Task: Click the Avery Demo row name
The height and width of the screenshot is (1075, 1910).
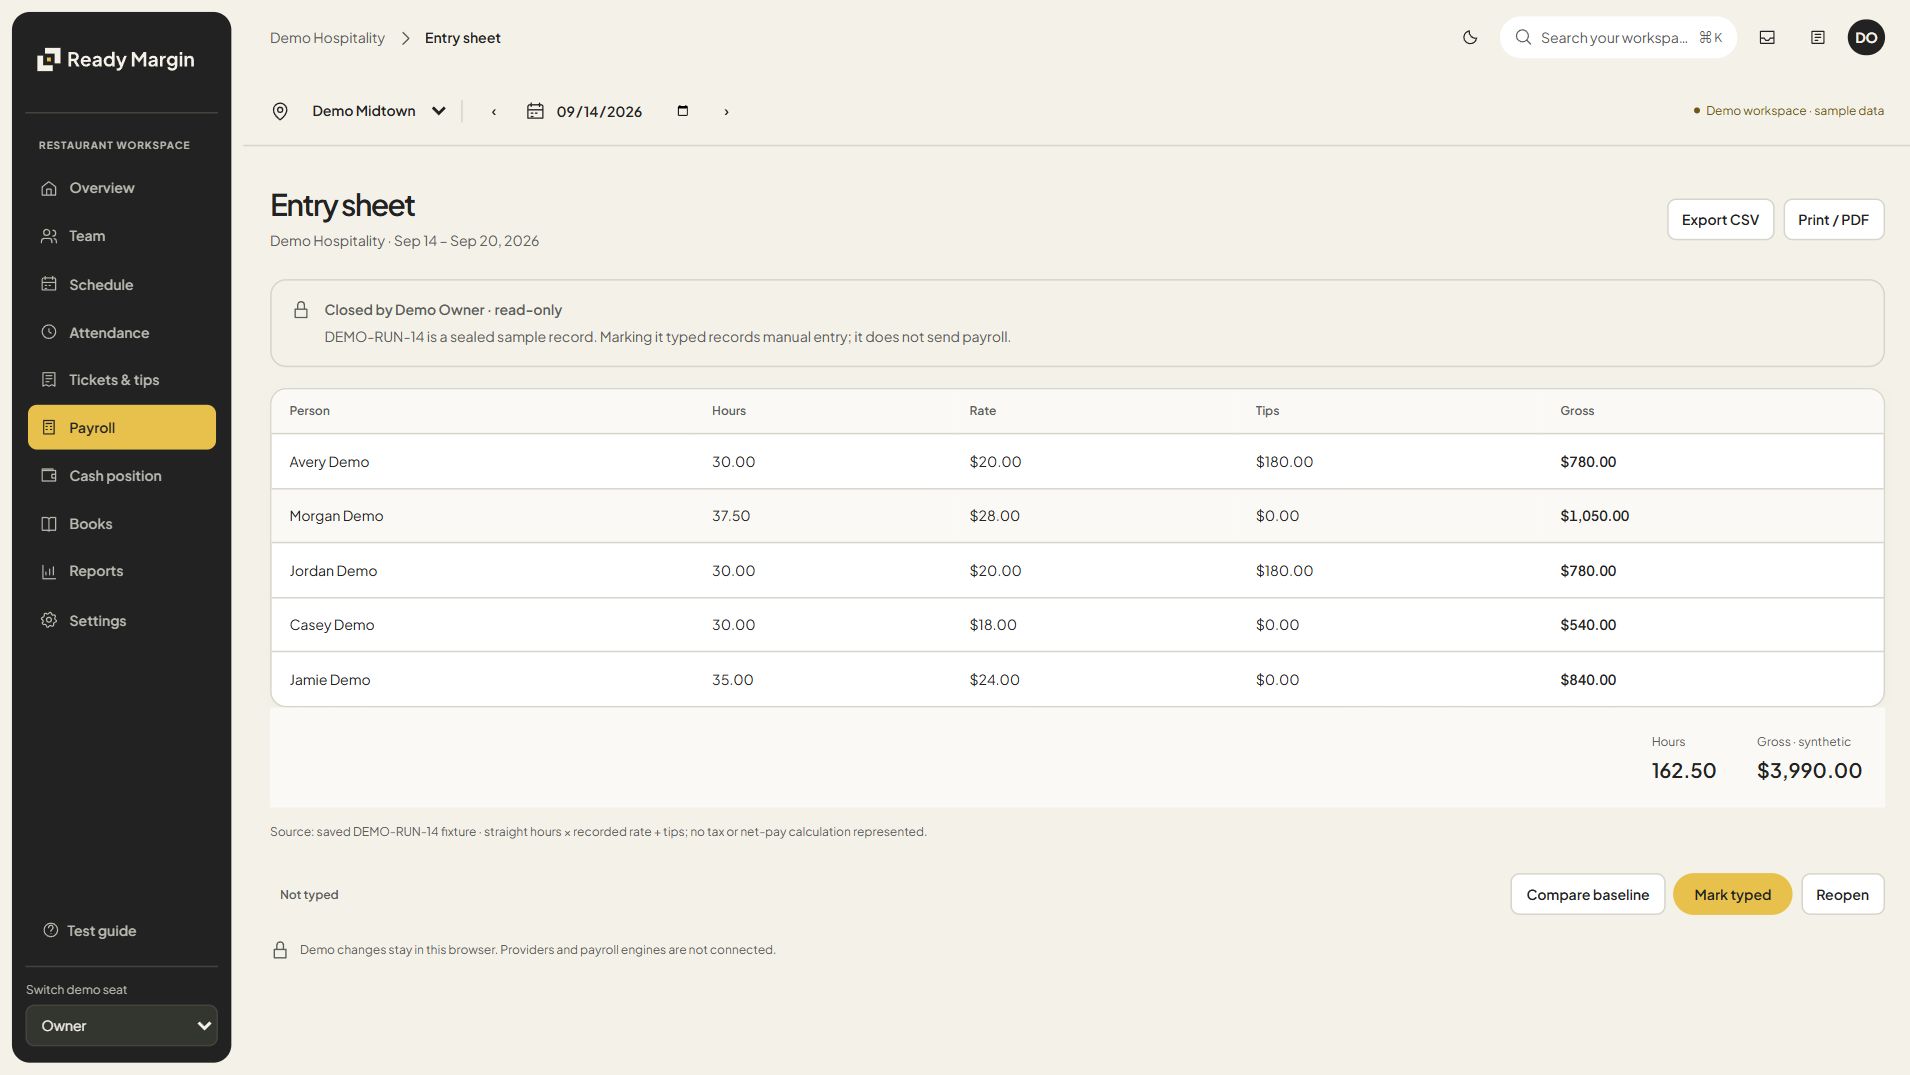Action: coord(329,462)
